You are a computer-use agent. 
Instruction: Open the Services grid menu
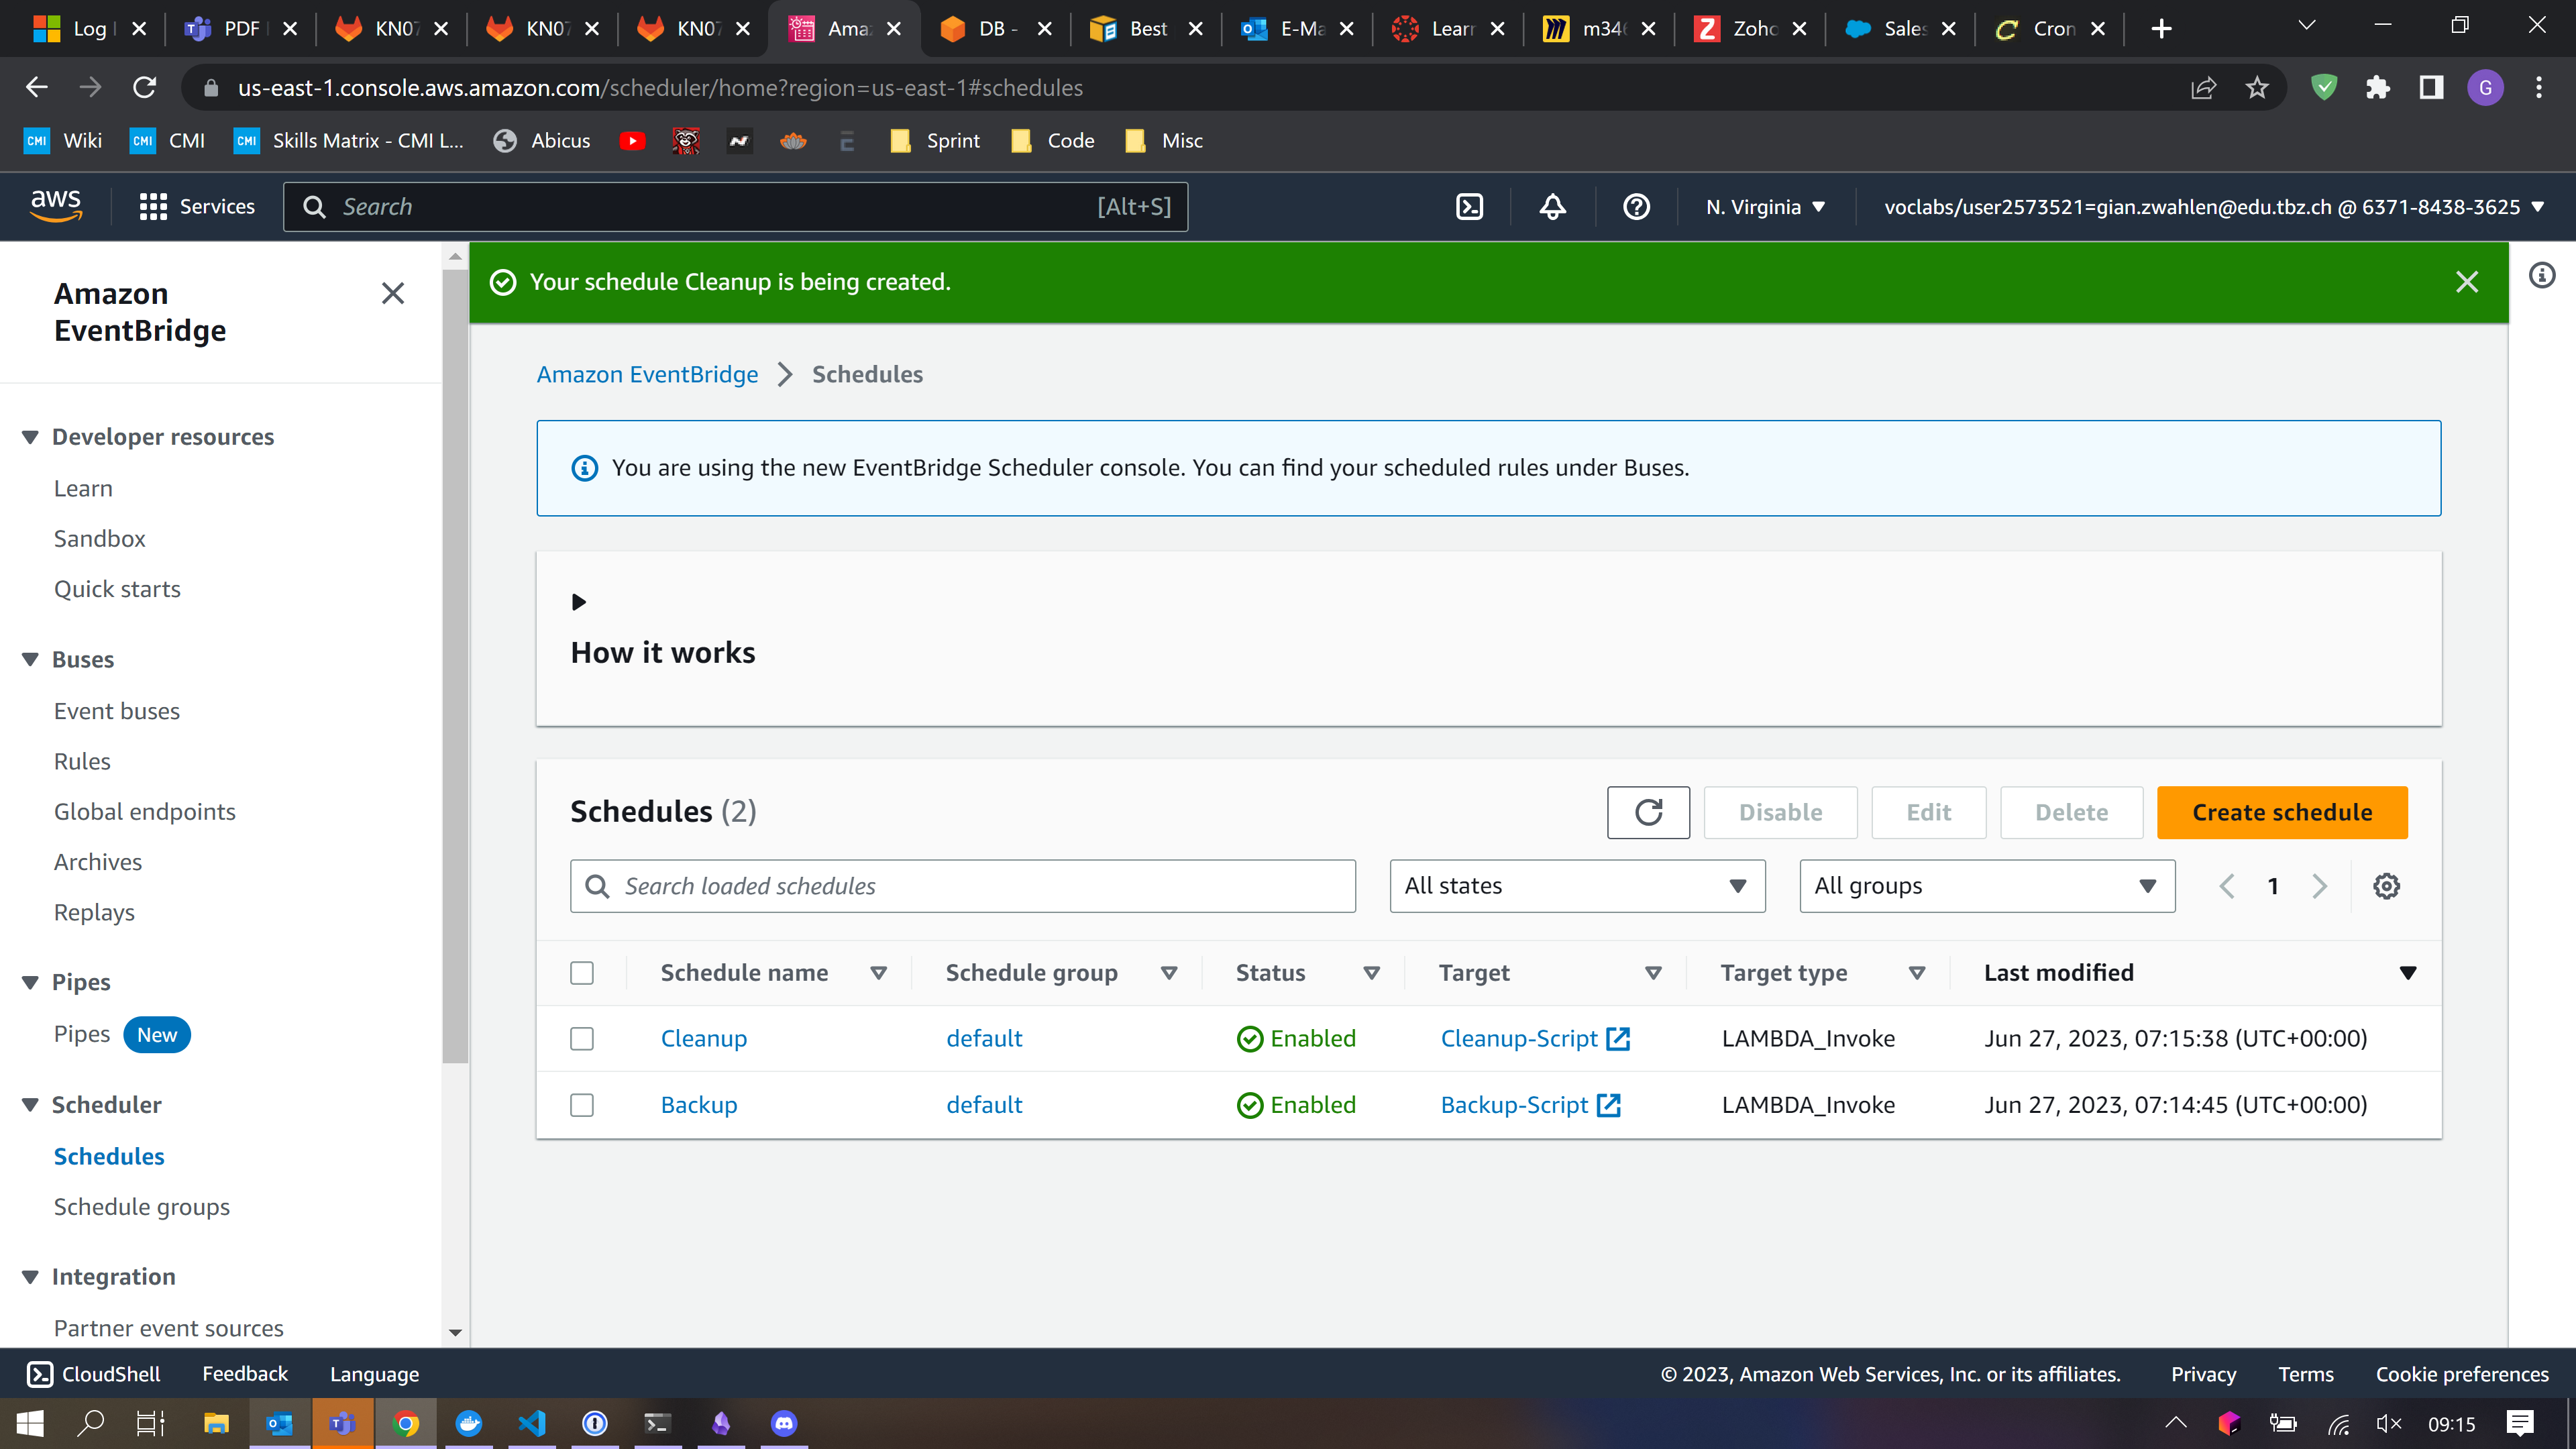coord(152,207)
